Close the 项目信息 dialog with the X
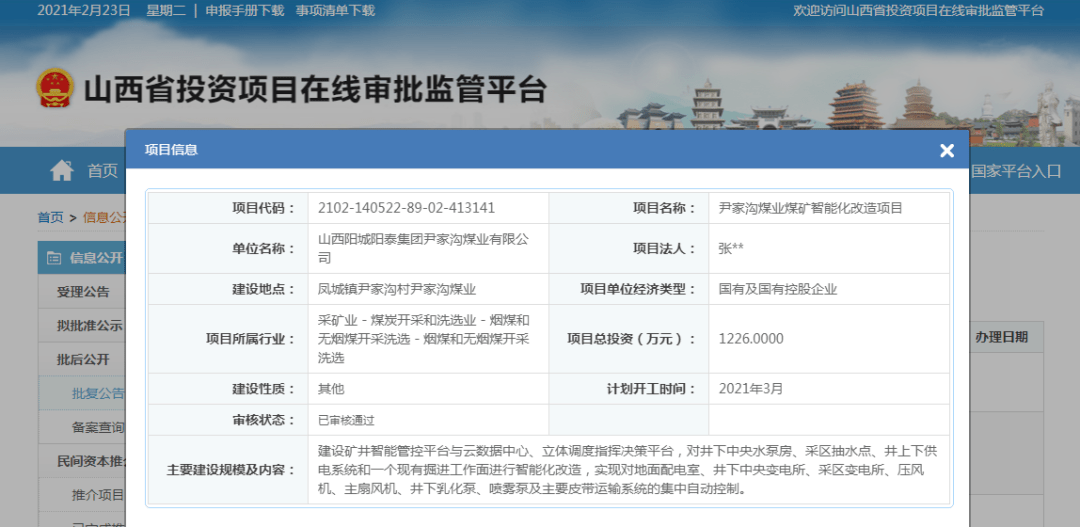This screenshot has width=1080, height=527. (946, 151)
